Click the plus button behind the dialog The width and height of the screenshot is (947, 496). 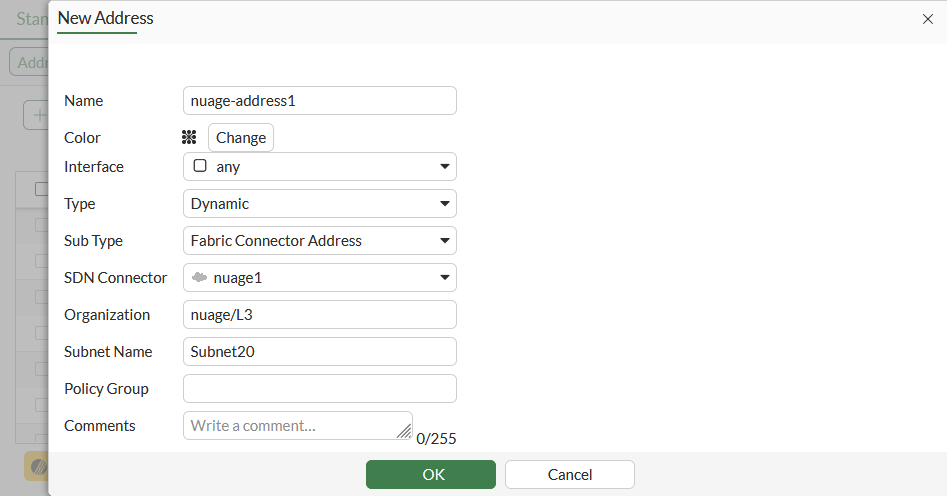[x=38, y=115]
